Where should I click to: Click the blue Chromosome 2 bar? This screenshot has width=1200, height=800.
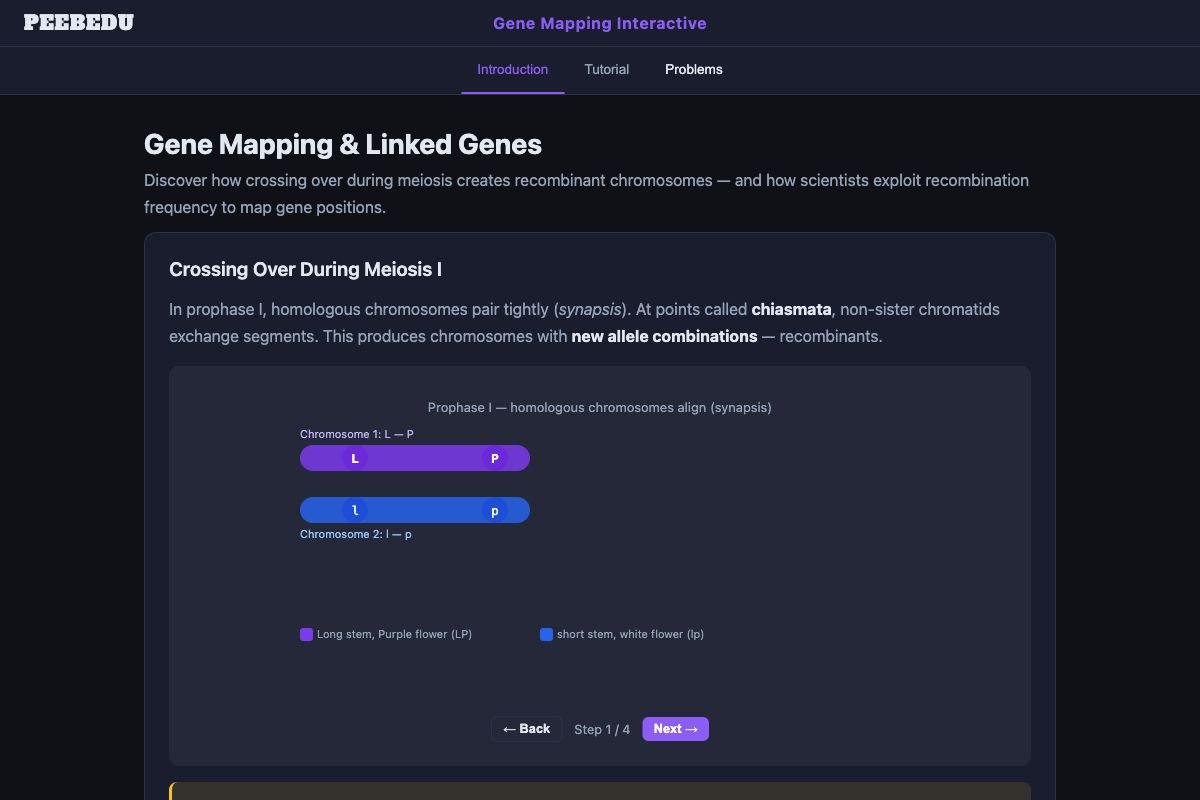425,510
